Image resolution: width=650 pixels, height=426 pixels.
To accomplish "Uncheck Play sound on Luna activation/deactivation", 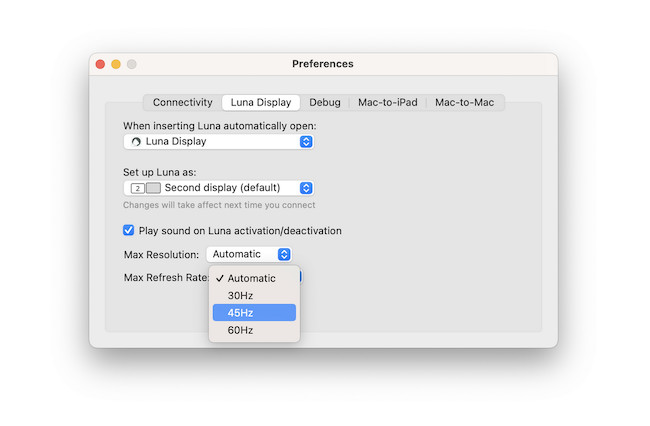I will [129, 230].
